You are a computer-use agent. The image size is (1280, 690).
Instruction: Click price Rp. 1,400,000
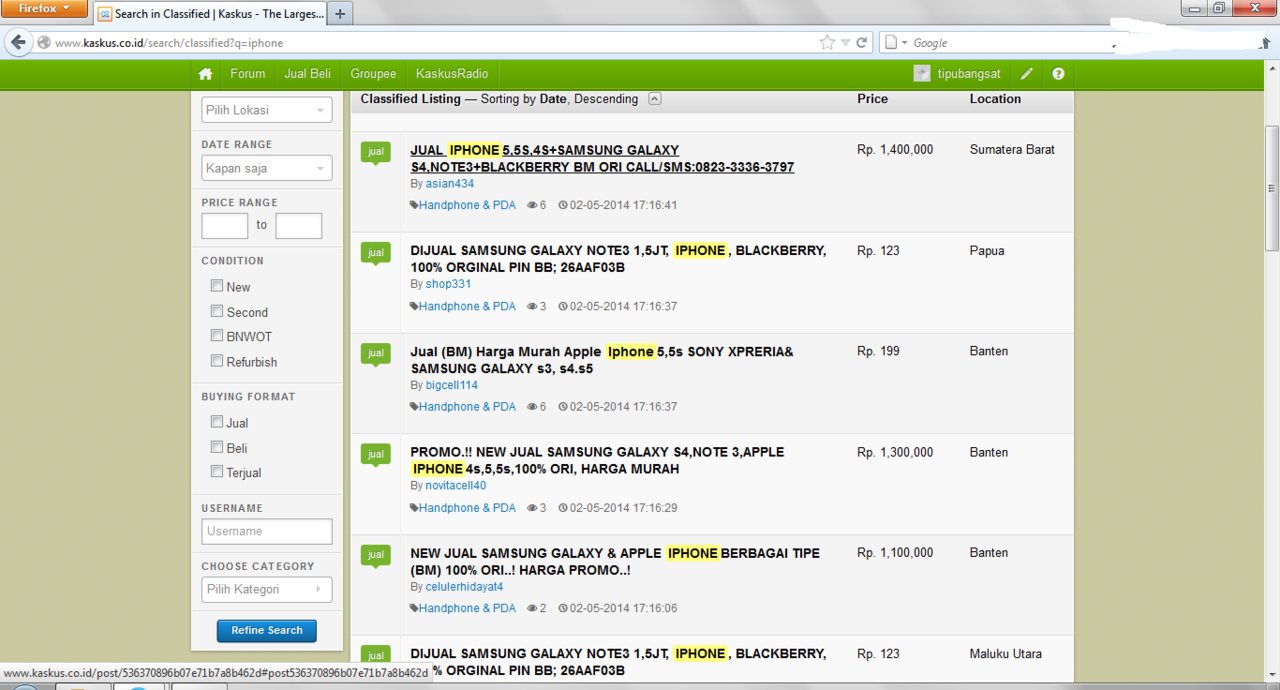coord(895,150)
